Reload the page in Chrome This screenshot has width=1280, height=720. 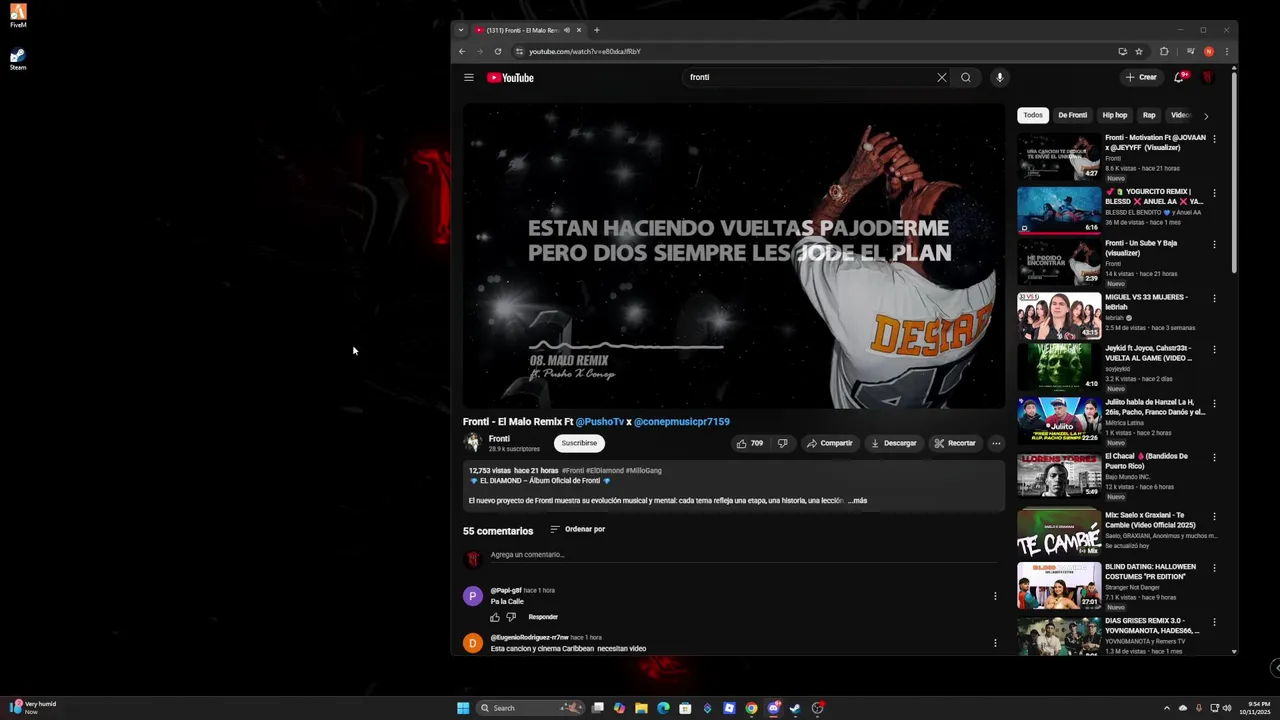498,51
